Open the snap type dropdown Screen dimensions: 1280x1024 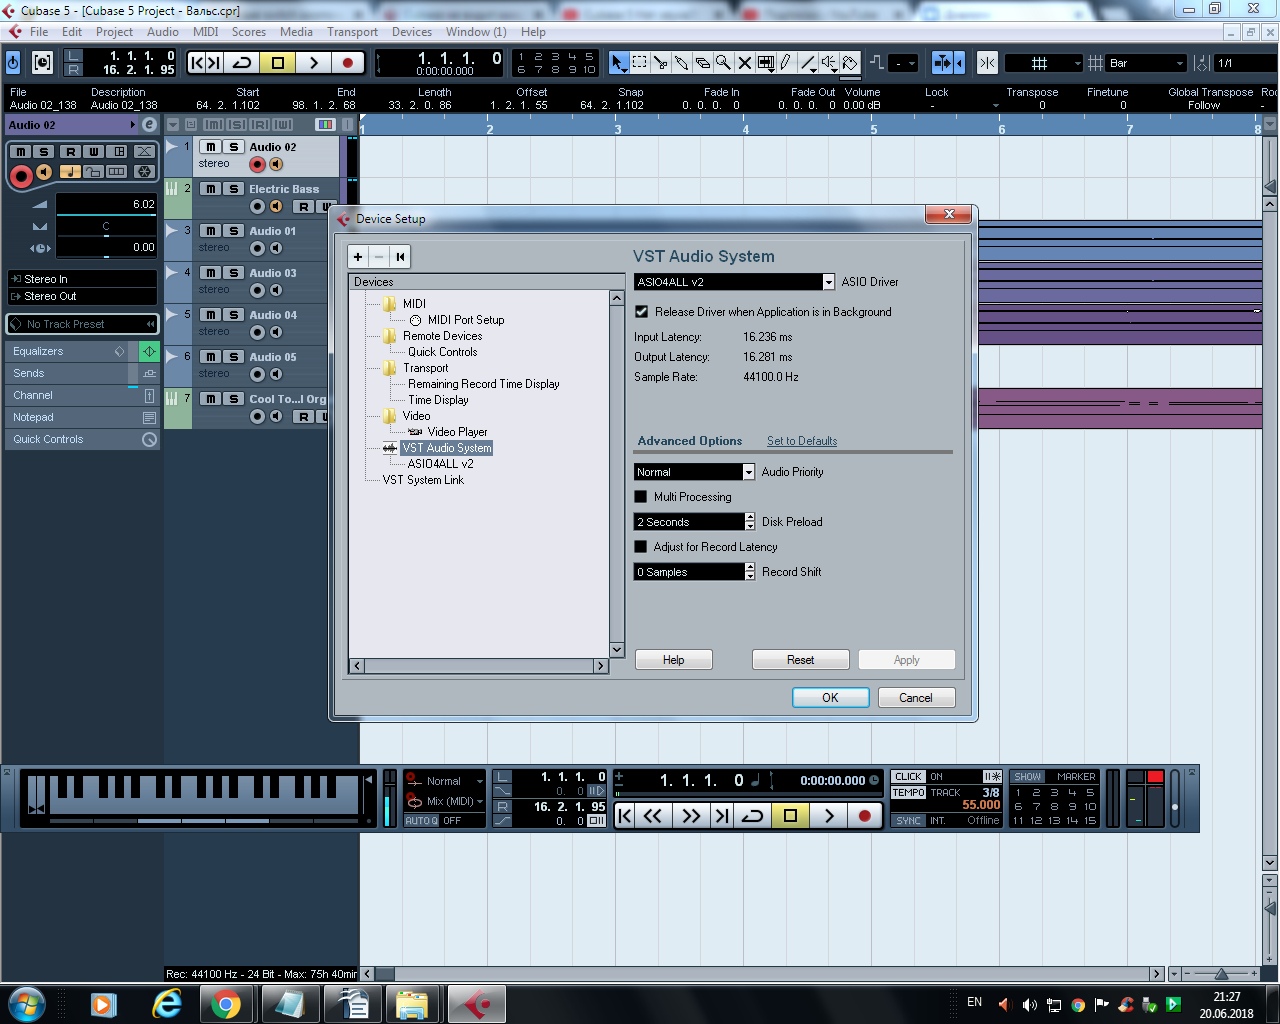1043,63
